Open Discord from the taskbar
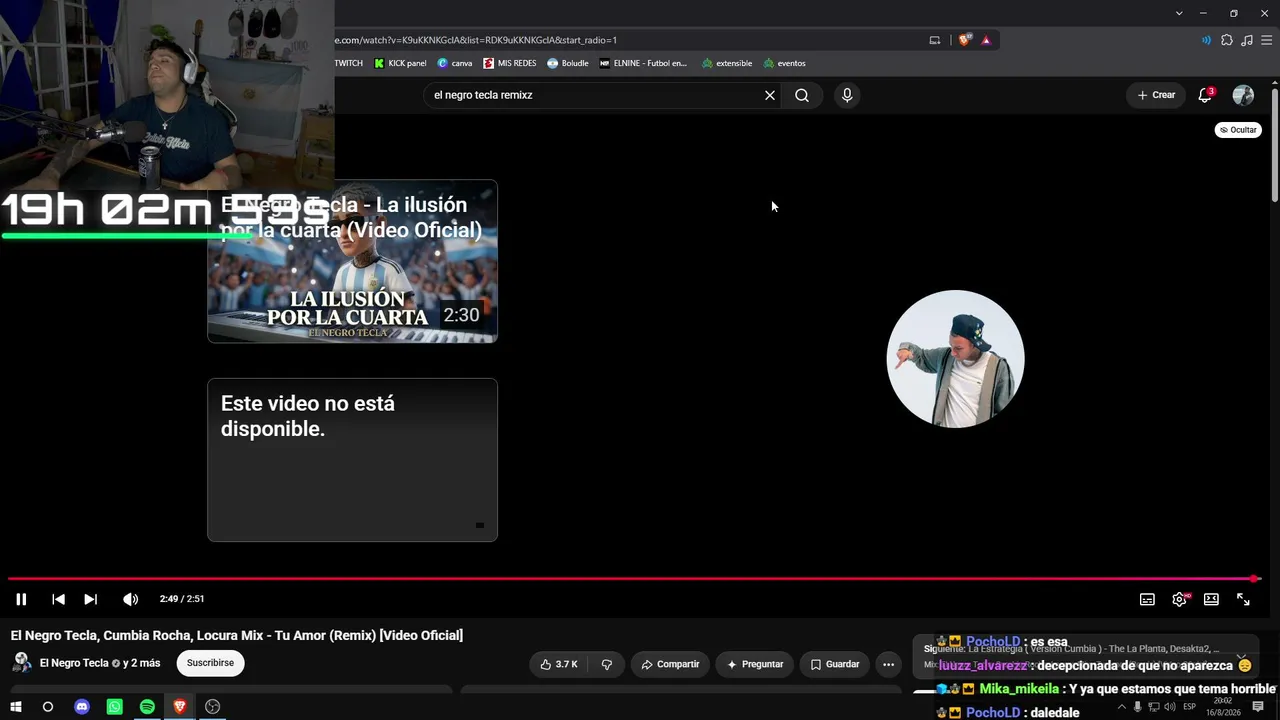This screenshot has width=1280, height=720. tap(82, 707)
